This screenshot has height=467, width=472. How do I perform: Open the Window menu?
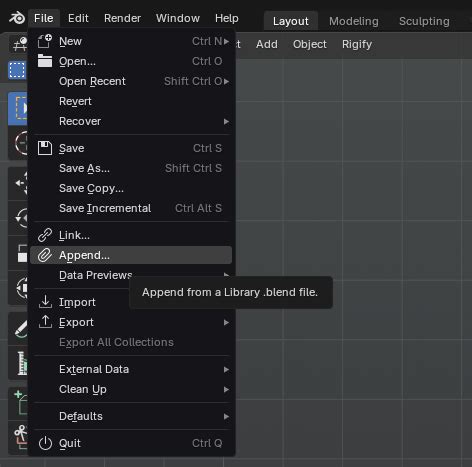178,18
